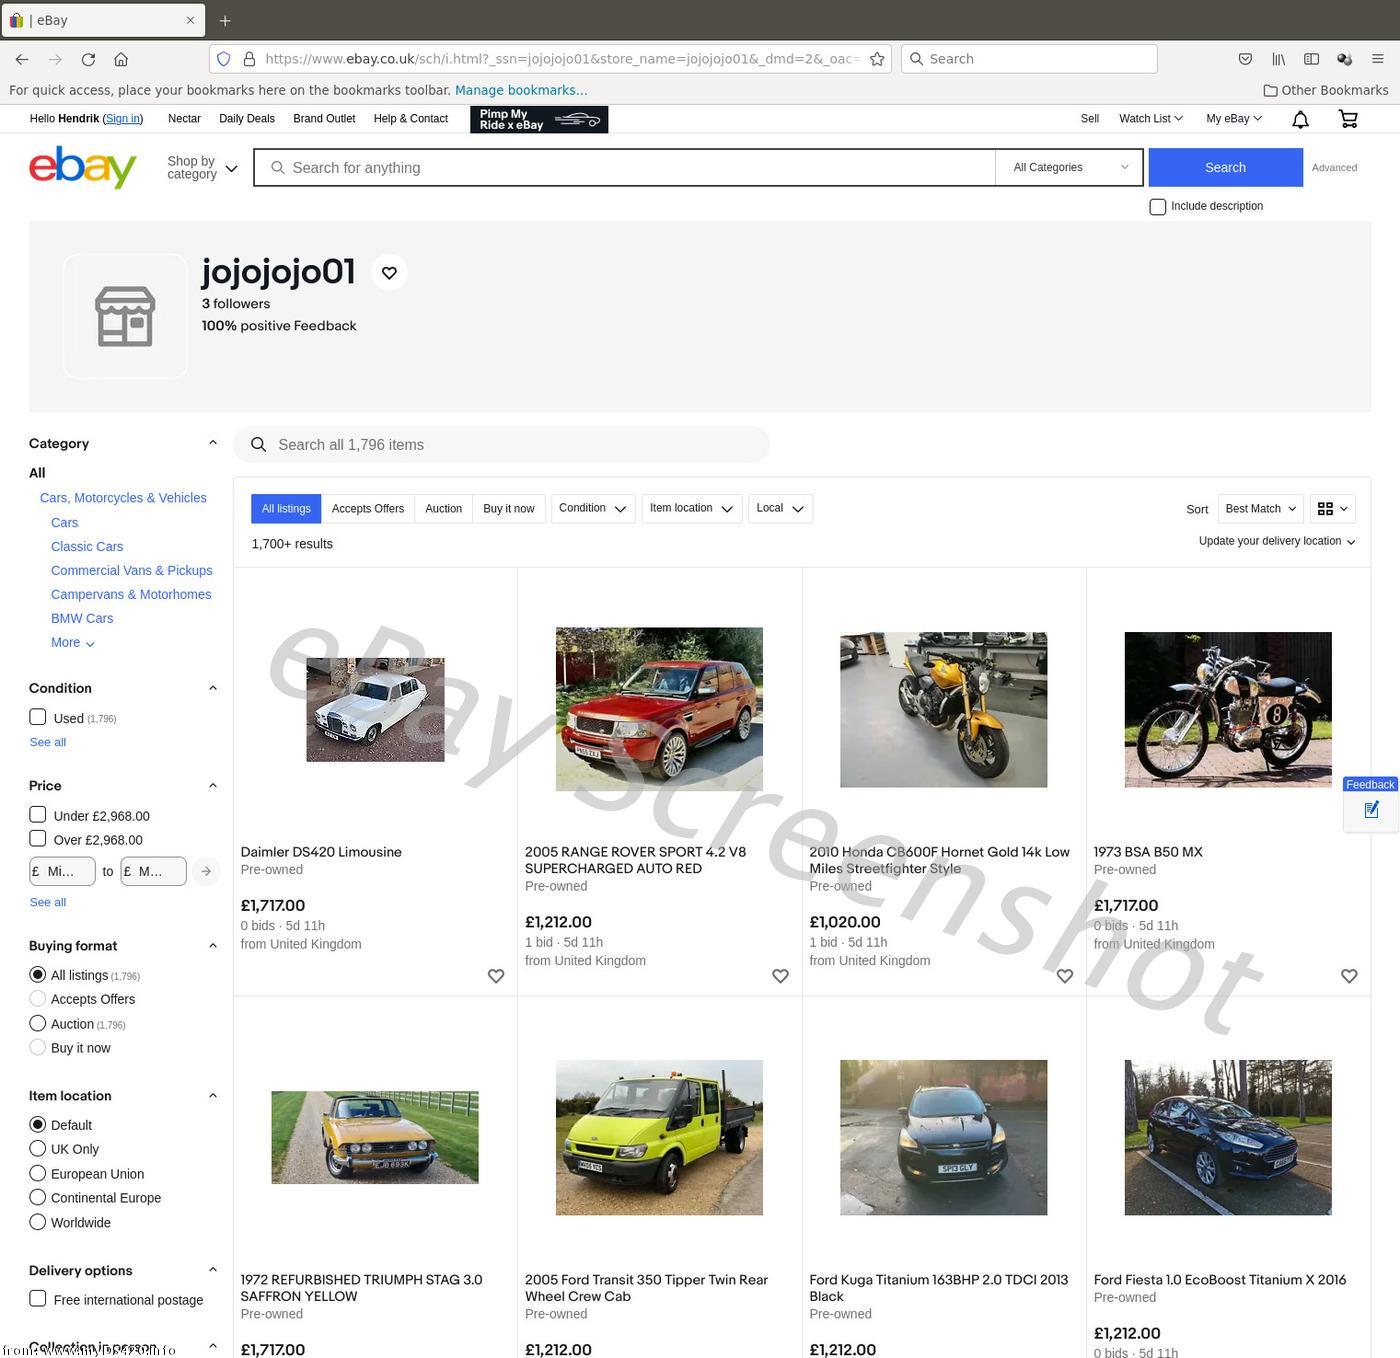The image size is (1400, 1358).
Task: Open the Classic Cars category link
Action: point(87,547)
